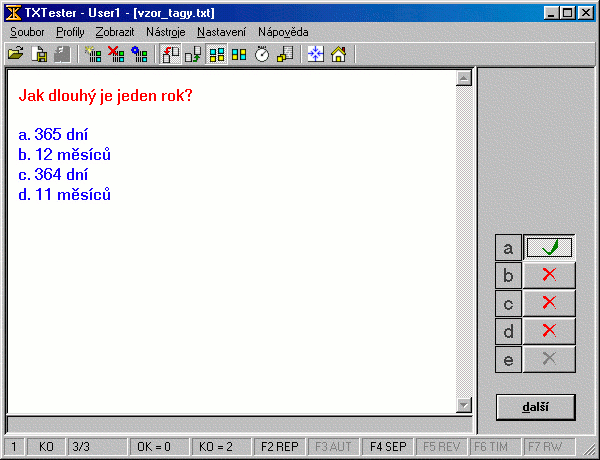The height and width of the screenshot is (460, 600).
Task: Click the F3 AUT status bar cell
Action: (333, 447)
